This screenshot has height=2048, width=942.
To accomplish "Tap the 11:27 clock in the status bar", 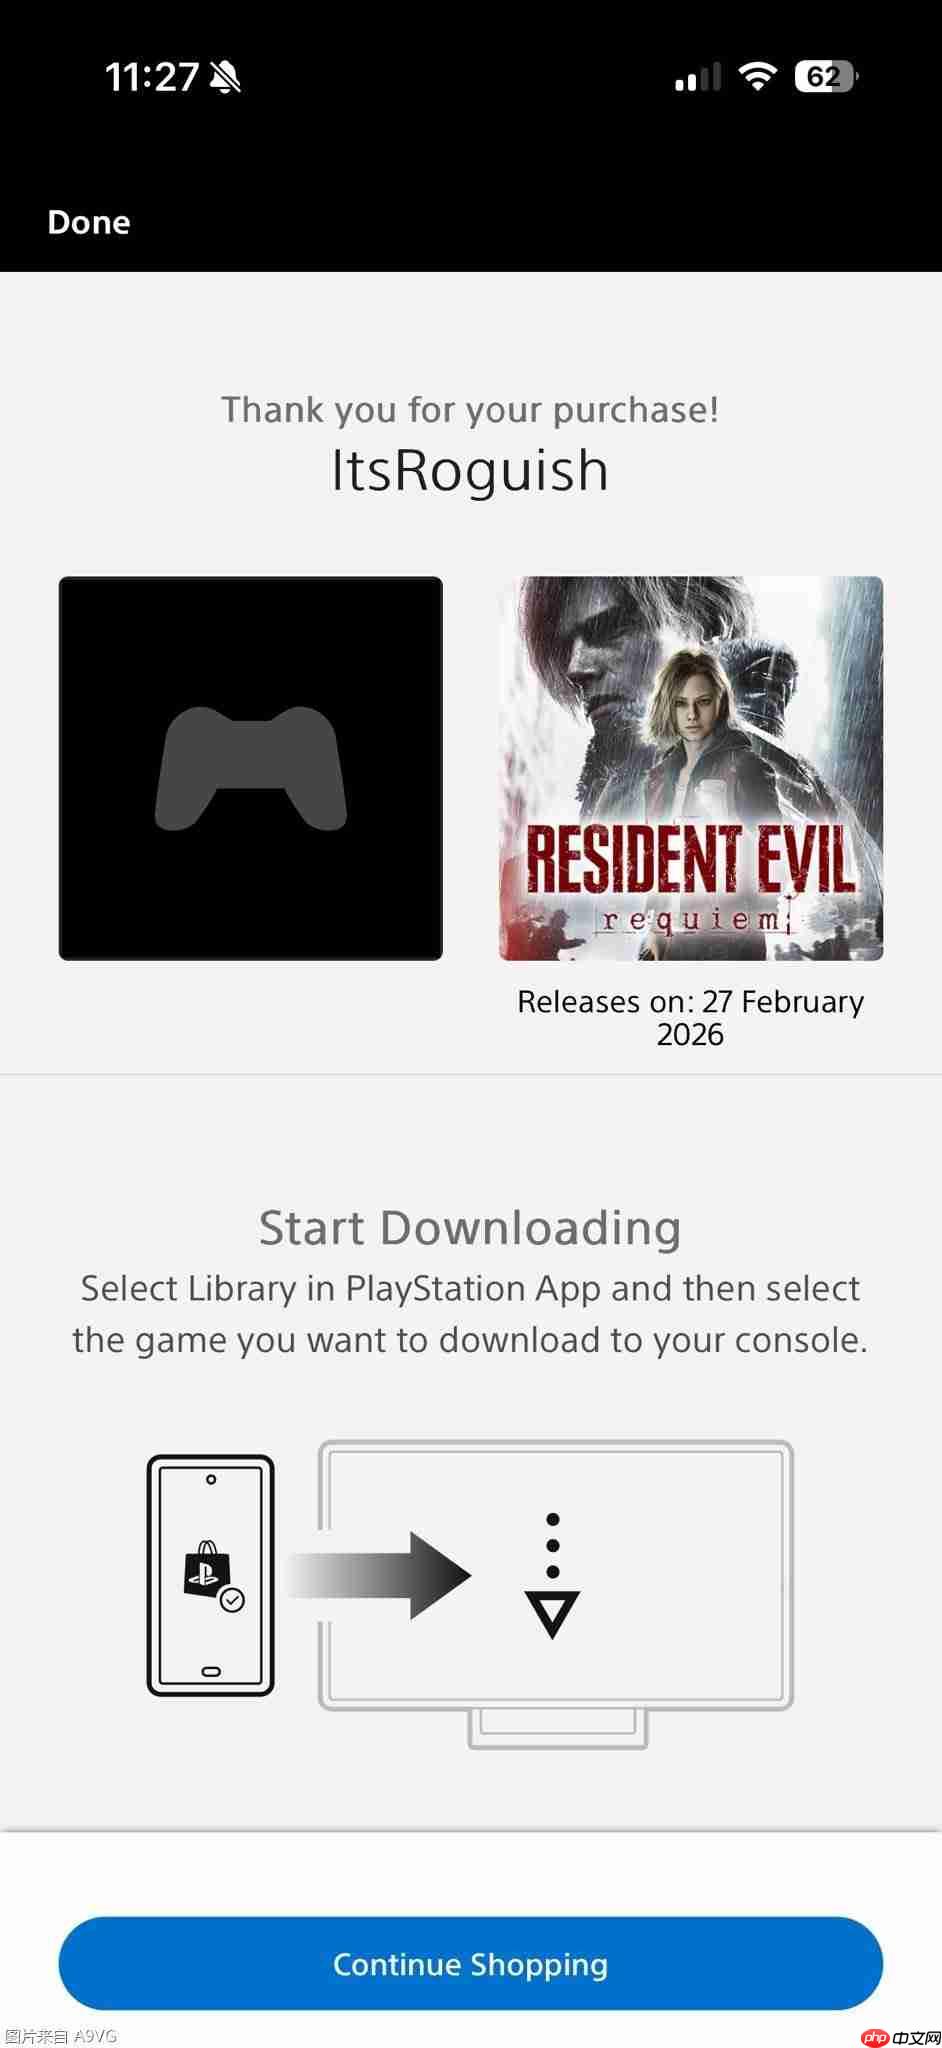I will point(152,77).
